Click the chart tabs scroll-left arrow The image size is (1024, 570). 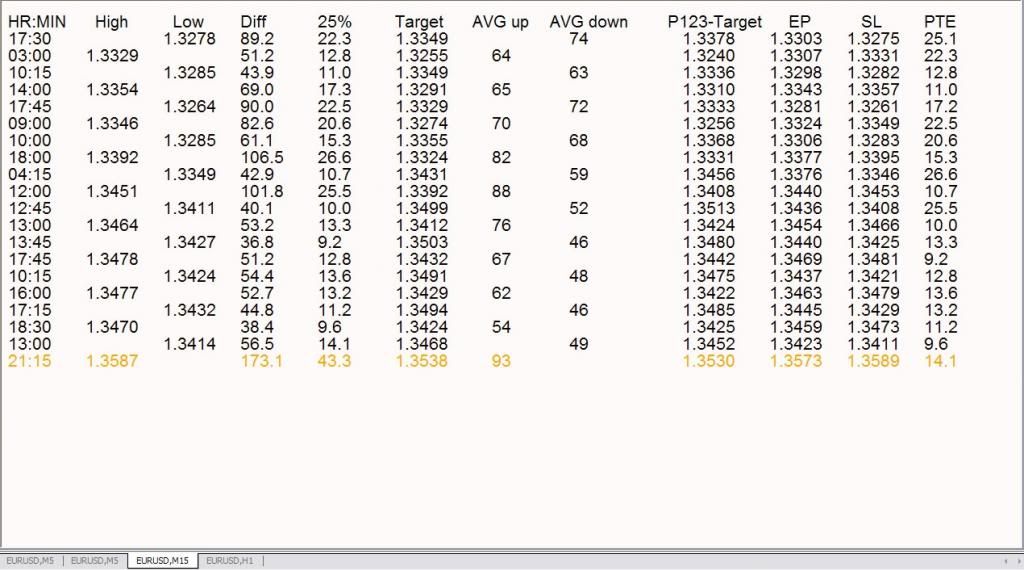(1006, 561)
